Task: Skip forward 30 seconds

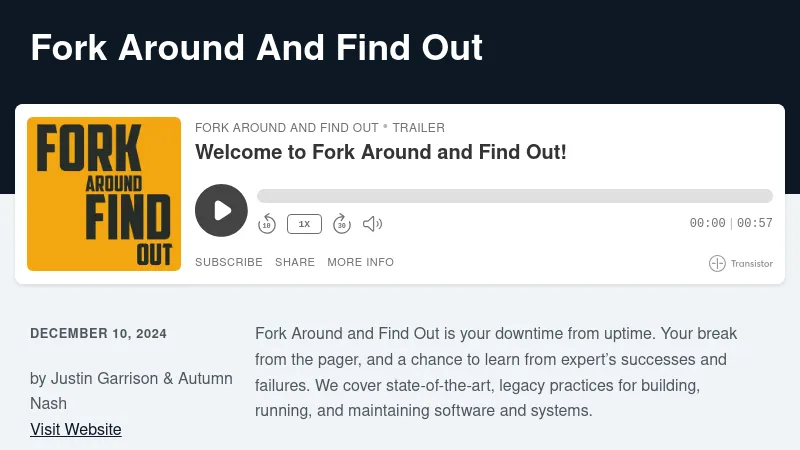Action: click(x=341, y=224)
